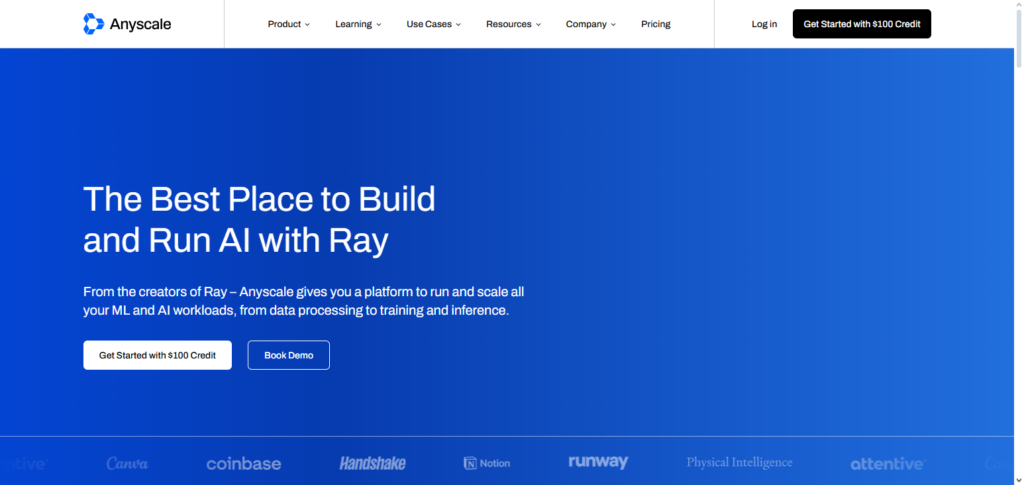Expand the Company dropdown chevron
Screen dimensions: 1024x485
pos(613,25)
